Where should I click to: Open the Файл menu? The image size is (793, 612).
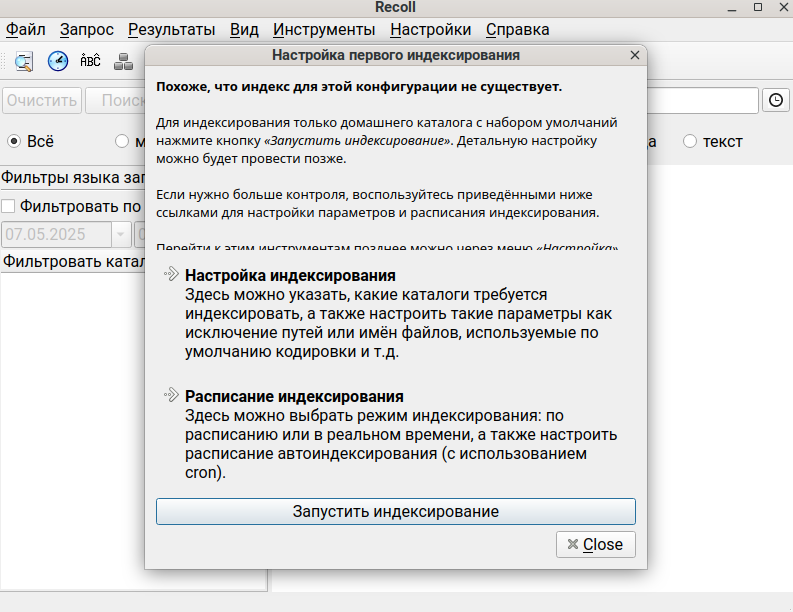26,29
